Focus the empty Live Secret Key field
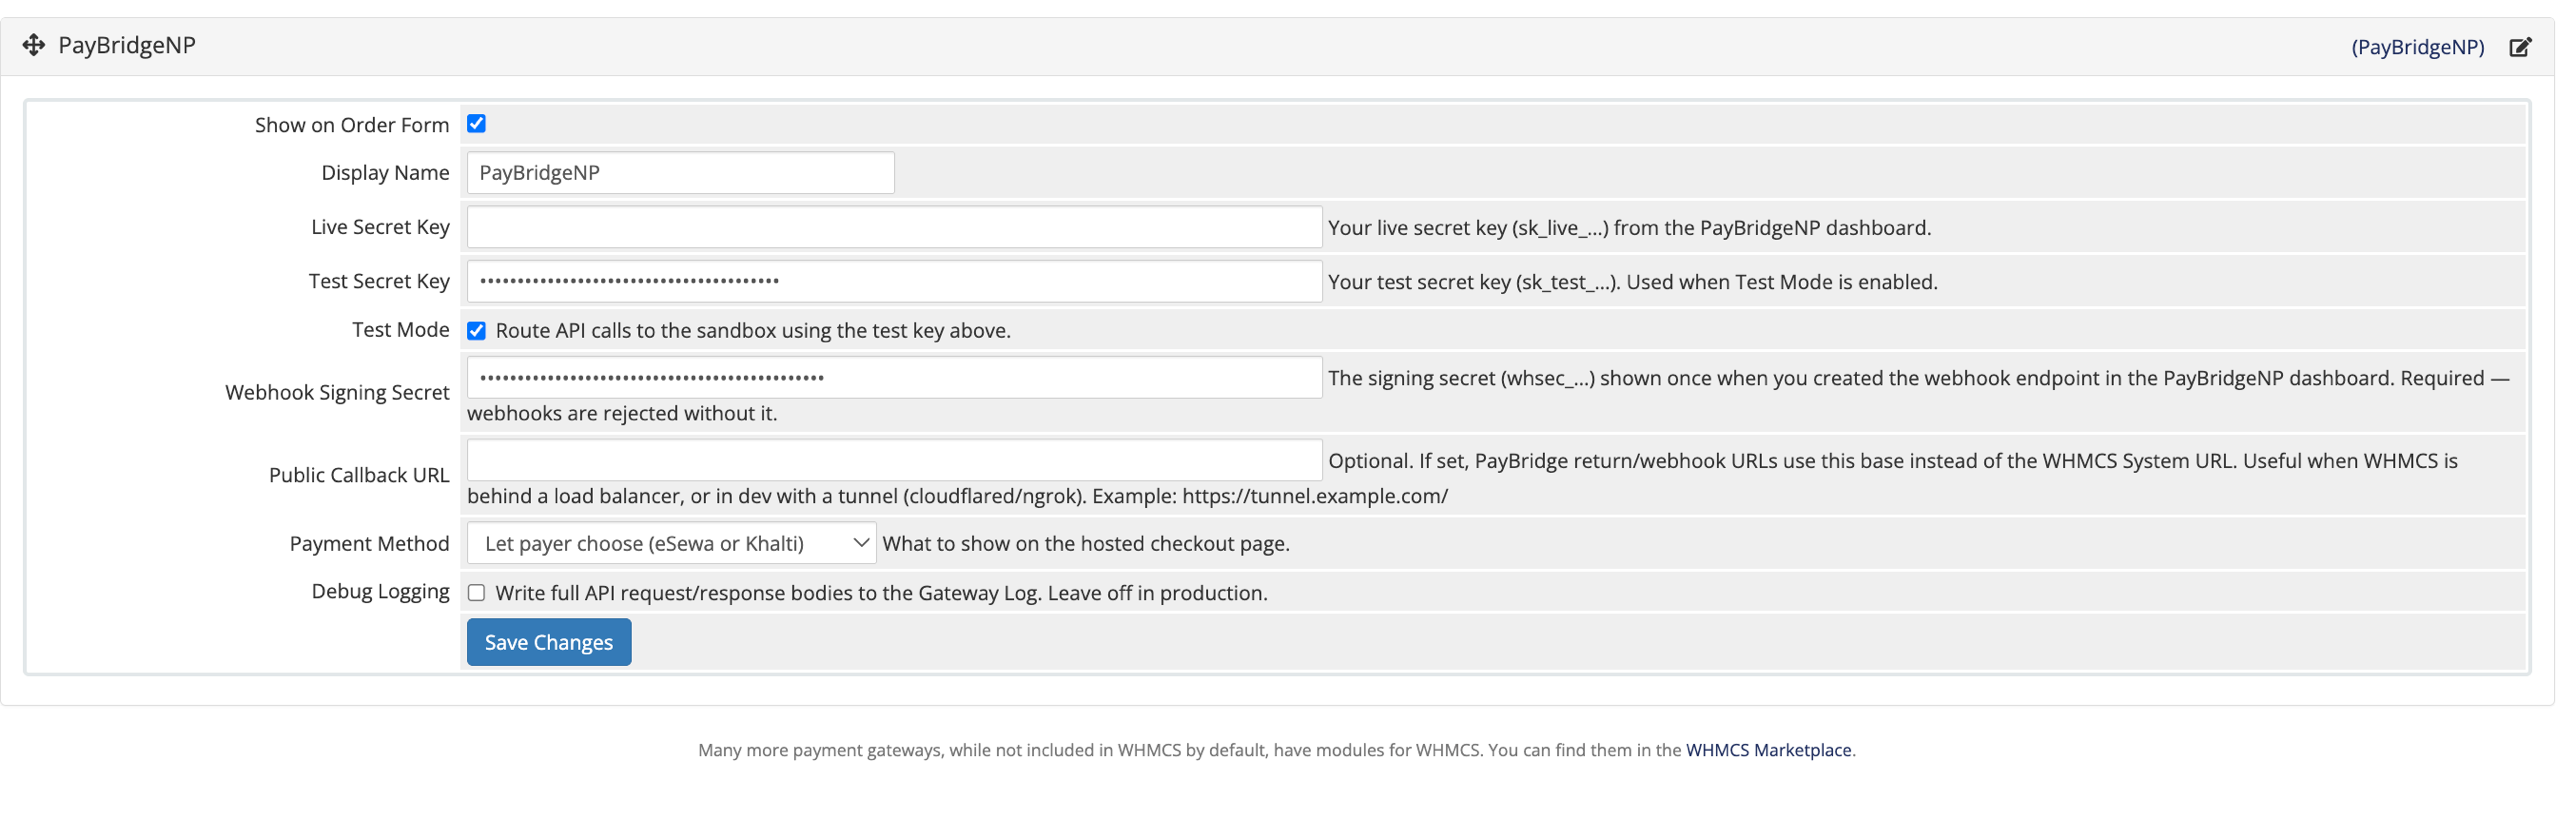Image resolution: width=2576 pixels, height=820 pixels. 894,227
